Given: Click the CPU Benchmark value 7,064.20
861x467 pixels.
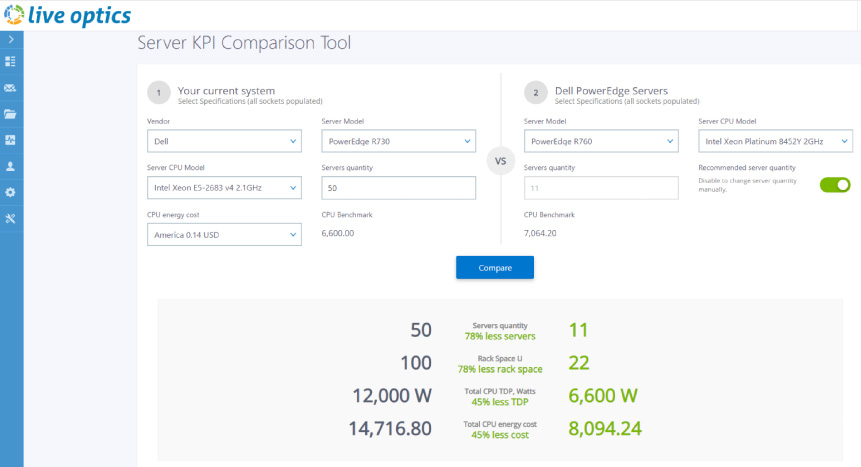Looking at the screenshot, I should point(540,233).
